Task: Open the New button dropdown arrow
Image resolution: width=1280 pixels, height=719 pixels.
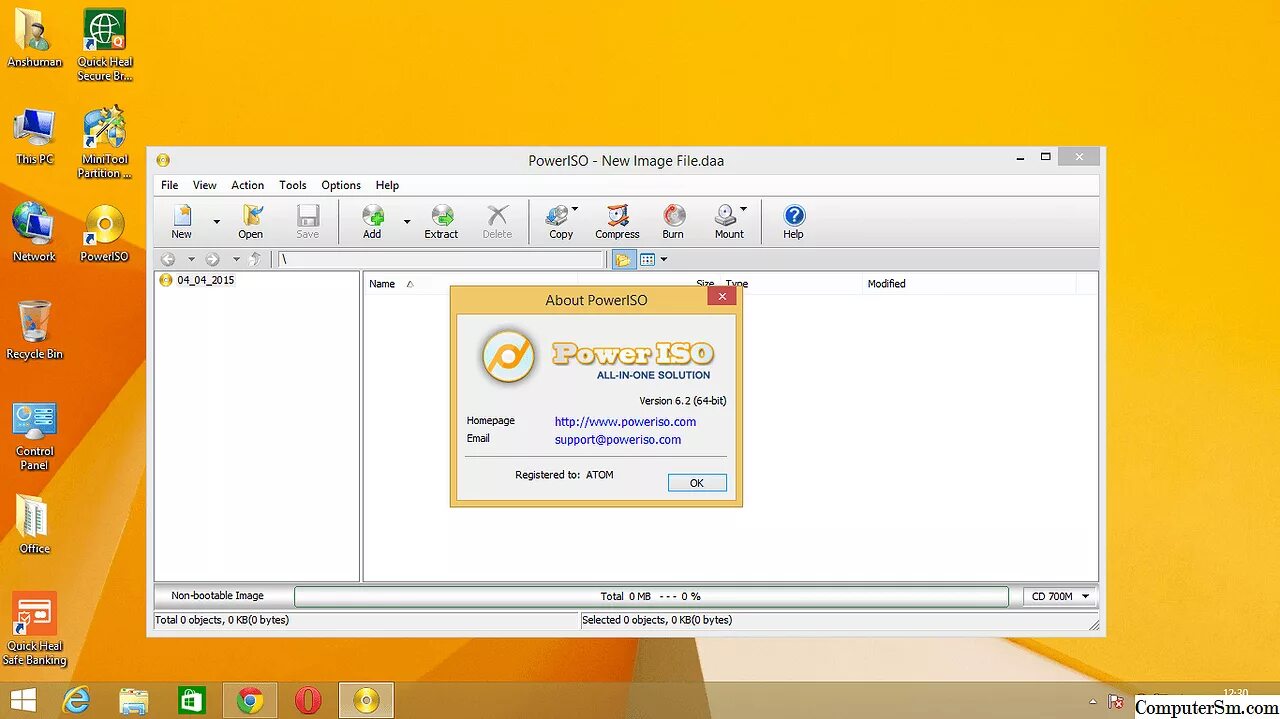Action: (216, 221)
